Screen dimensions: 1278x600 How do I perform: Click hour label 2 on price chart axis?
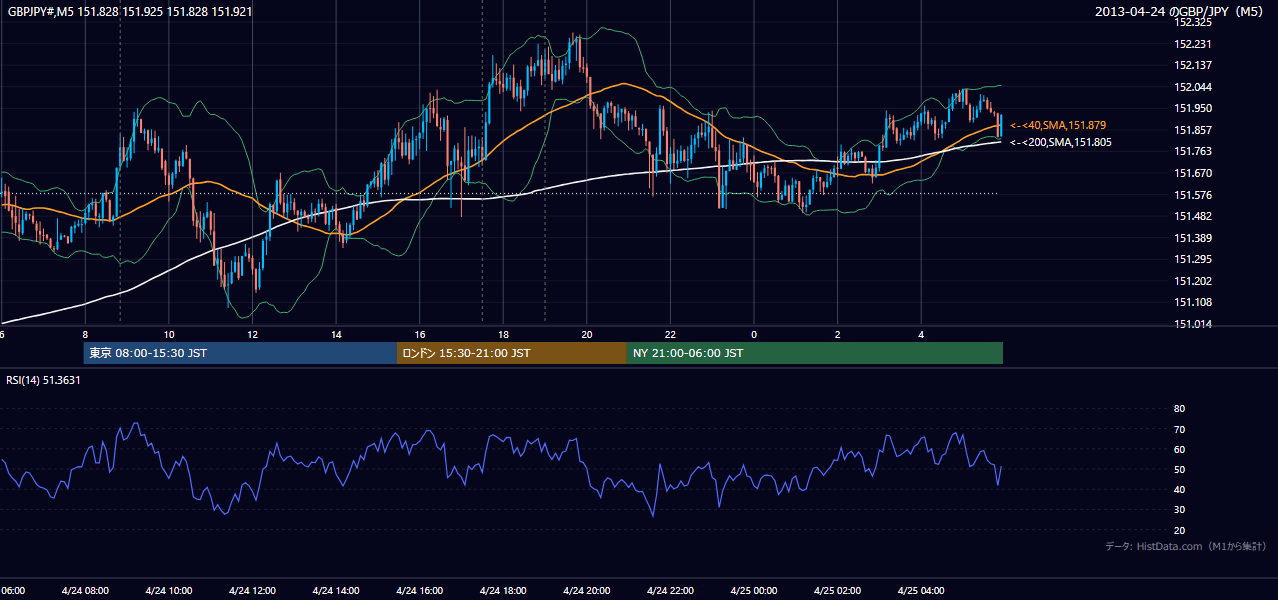[x=838, y=334]
